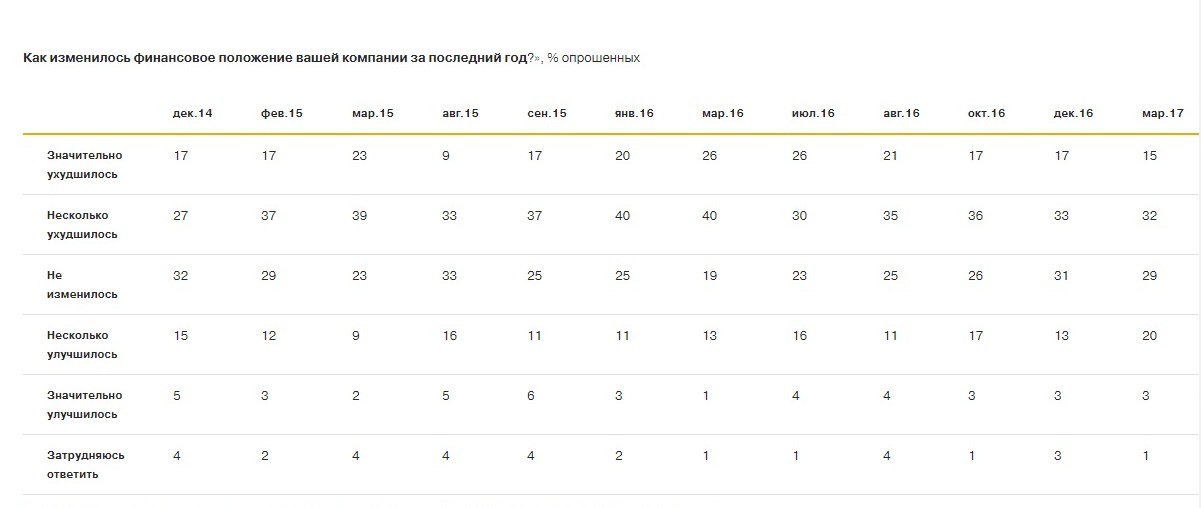Click 'Не изменилось' value for мар.16
The image size is (1201, 508).
709,275
